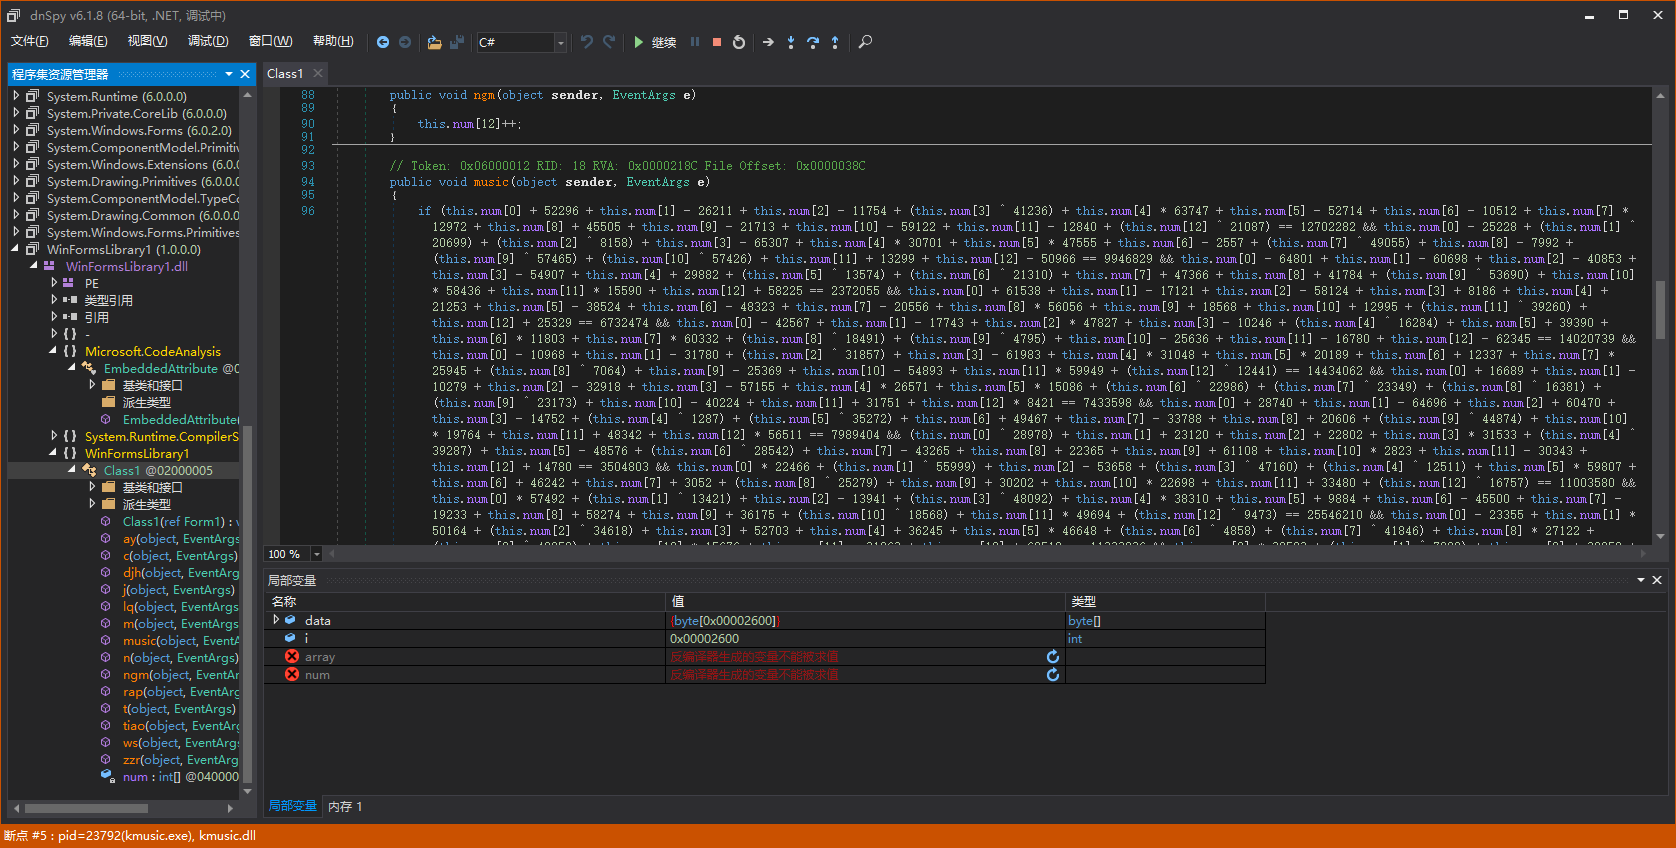The width and height of the screenshot is (1676, 848).
Task: Click the Step Over icon
Action: 812,42
